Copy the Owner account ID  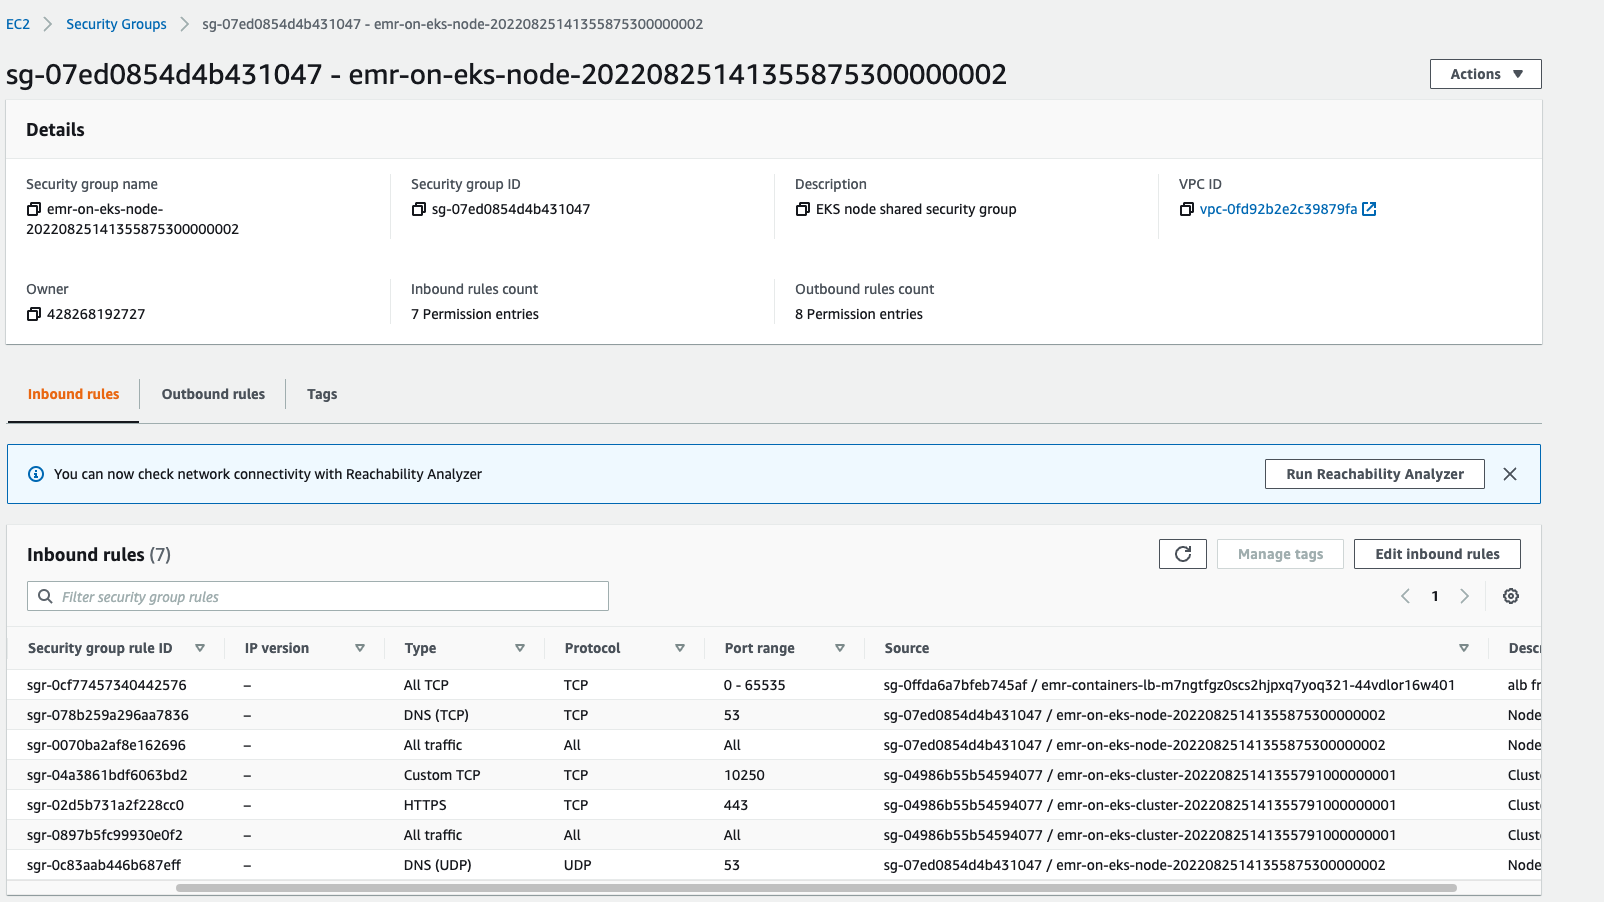pyautogui.click(x=32, y=313)
